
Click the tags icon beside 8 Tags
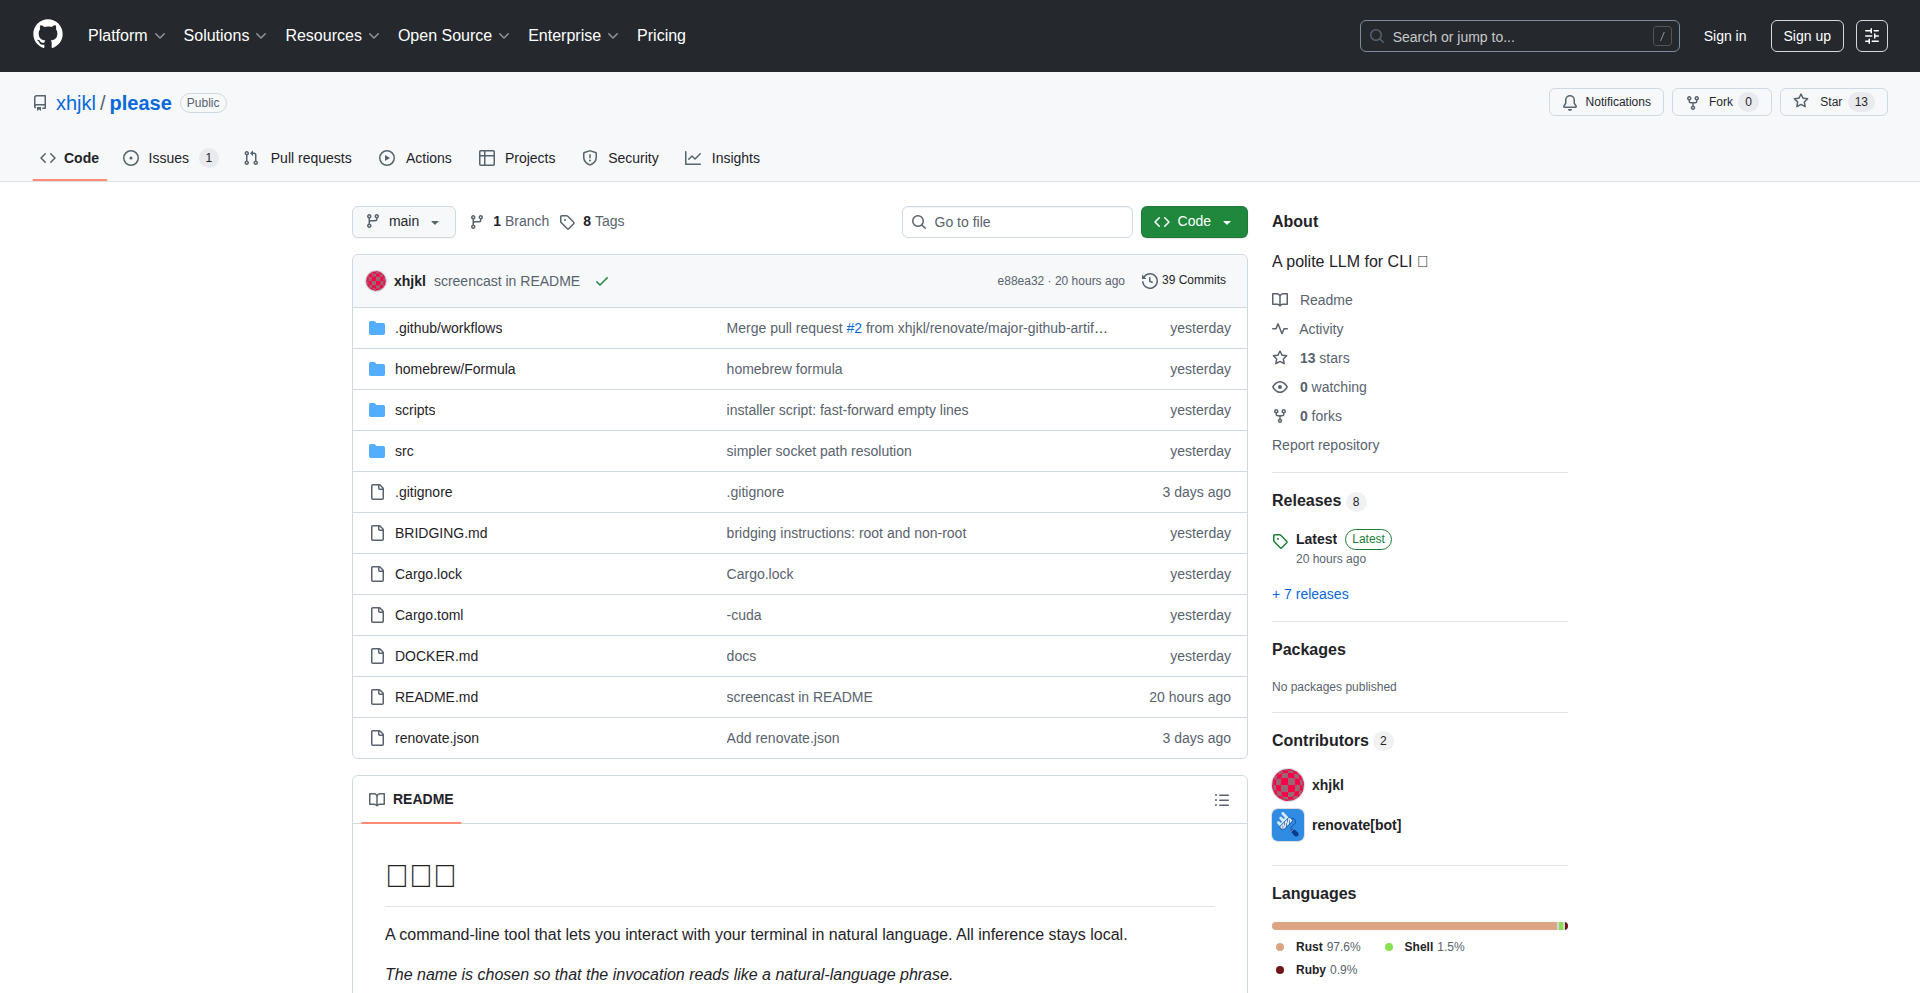point(567,222)
